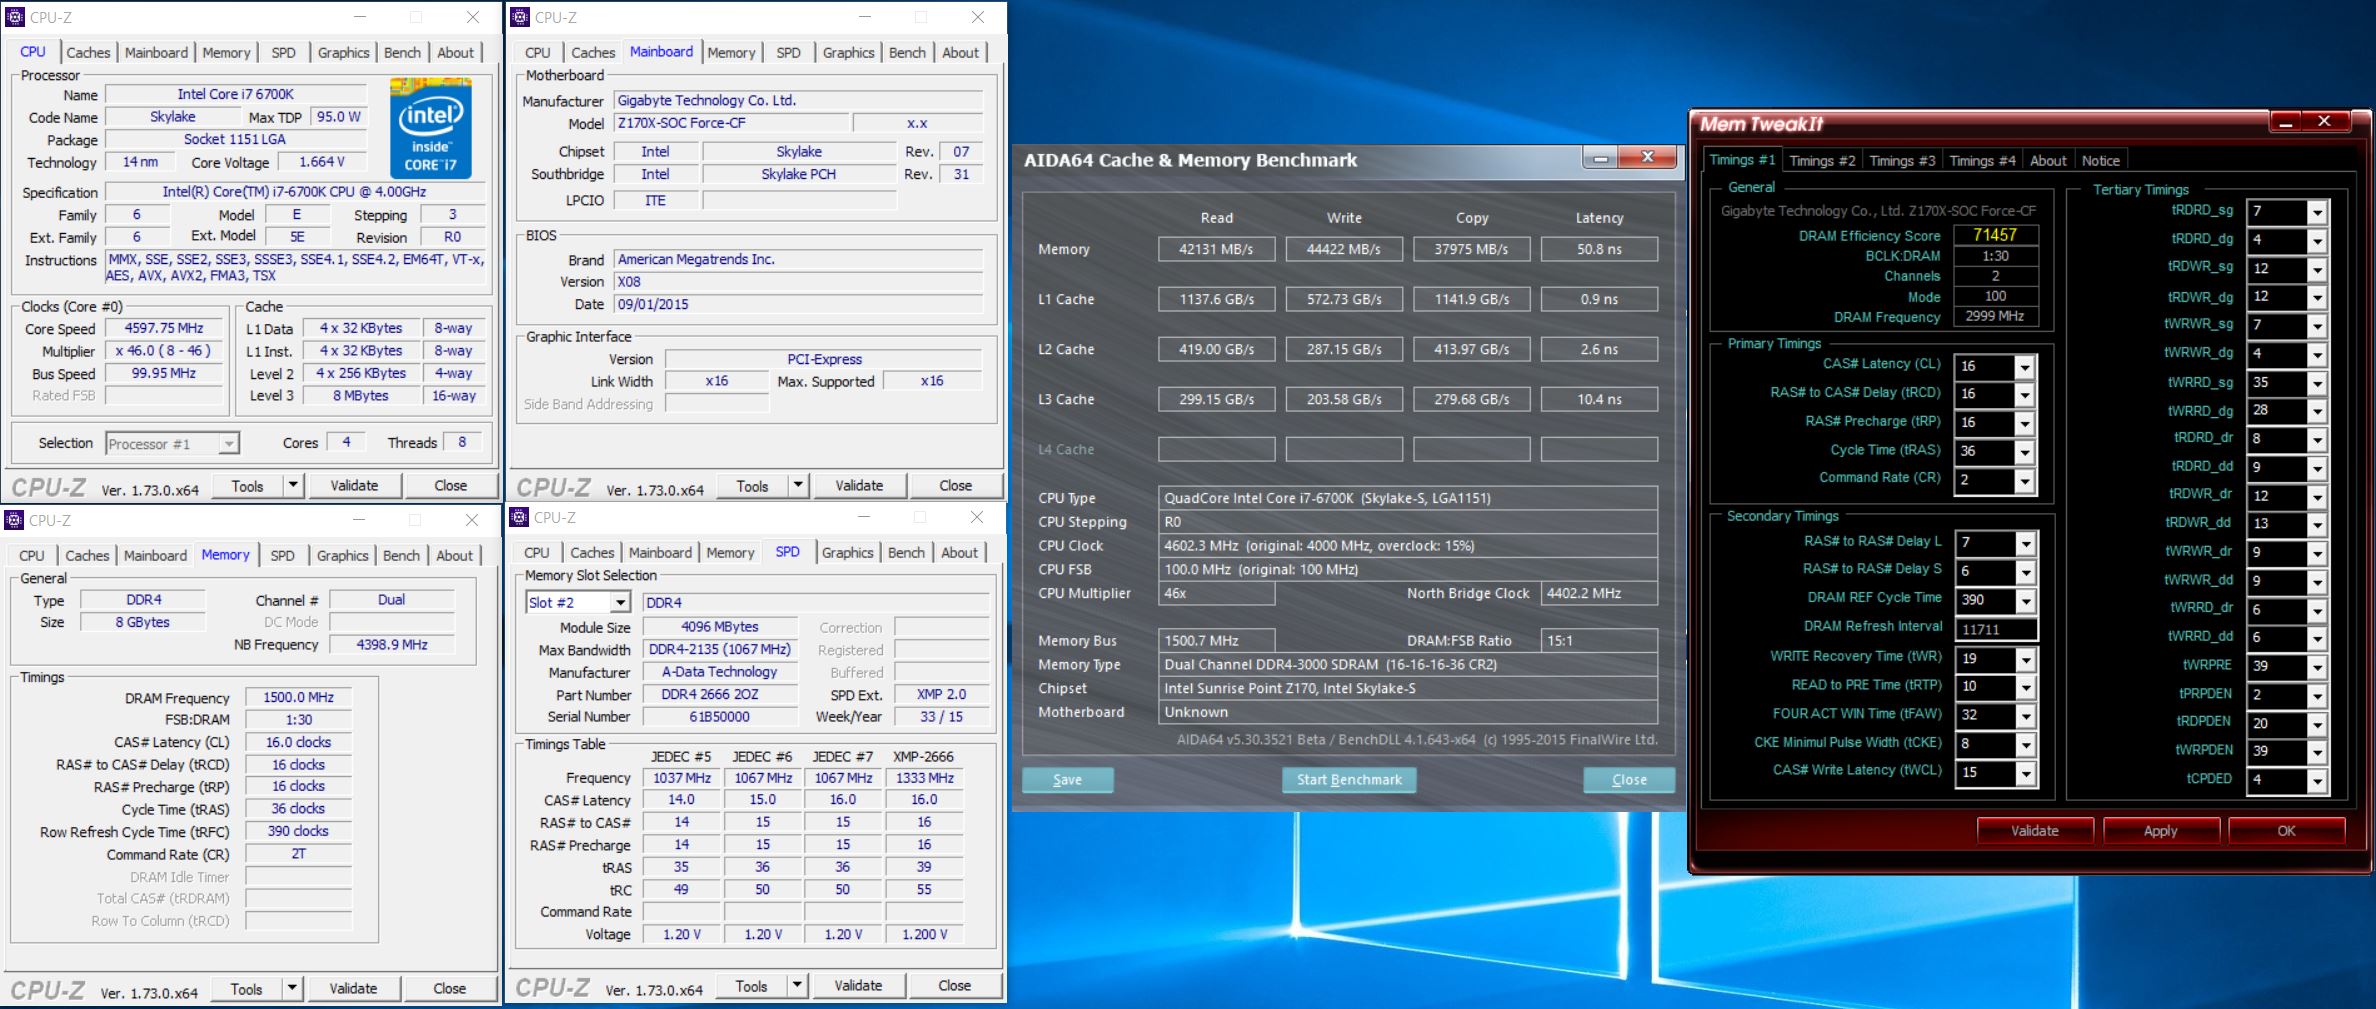Expand RAS# to CAS# Delay (tRCD) dropdown
The width and height of the screenshot is (2376, 1009).
(2024, 395)
